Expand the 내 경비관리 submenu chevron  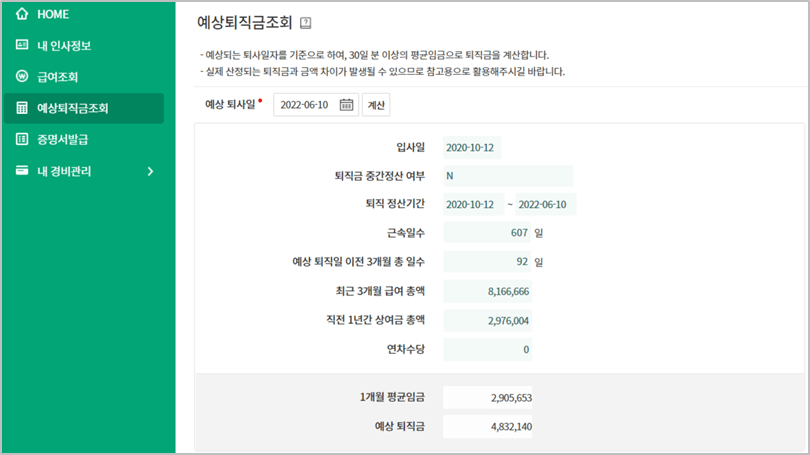click(150, 171)
